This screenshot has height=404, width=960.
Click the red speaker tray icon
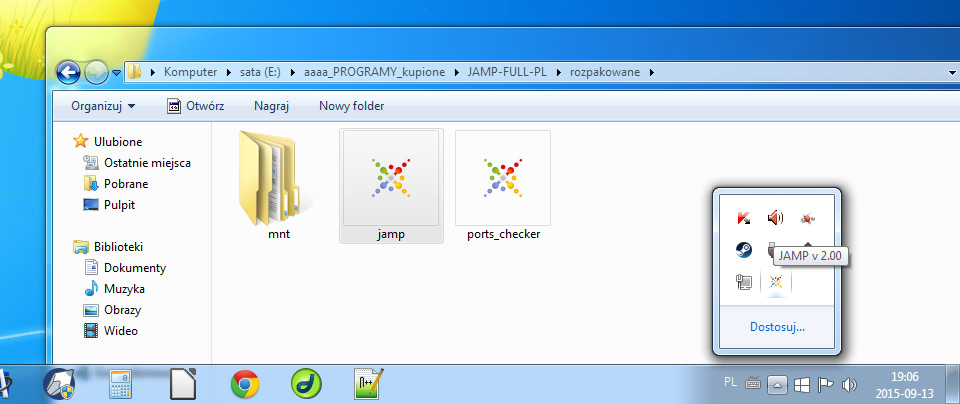coord(775,217)
